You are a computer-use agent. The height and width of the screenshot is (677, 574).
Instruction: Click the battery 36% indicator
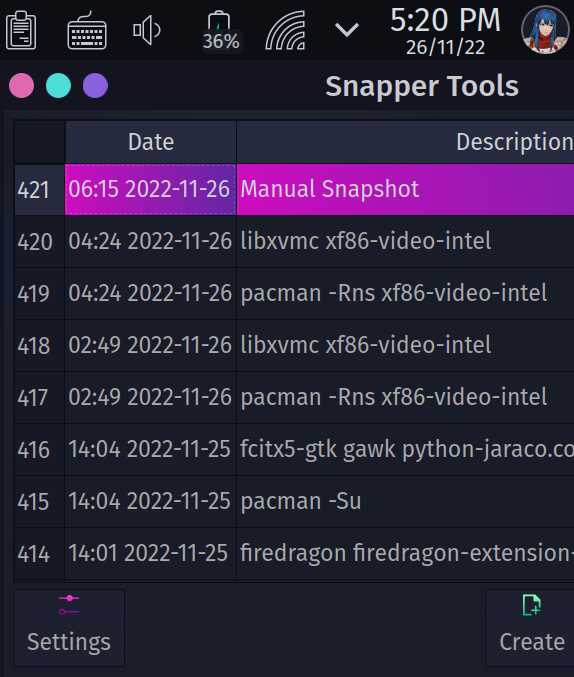tap(220, 31)
